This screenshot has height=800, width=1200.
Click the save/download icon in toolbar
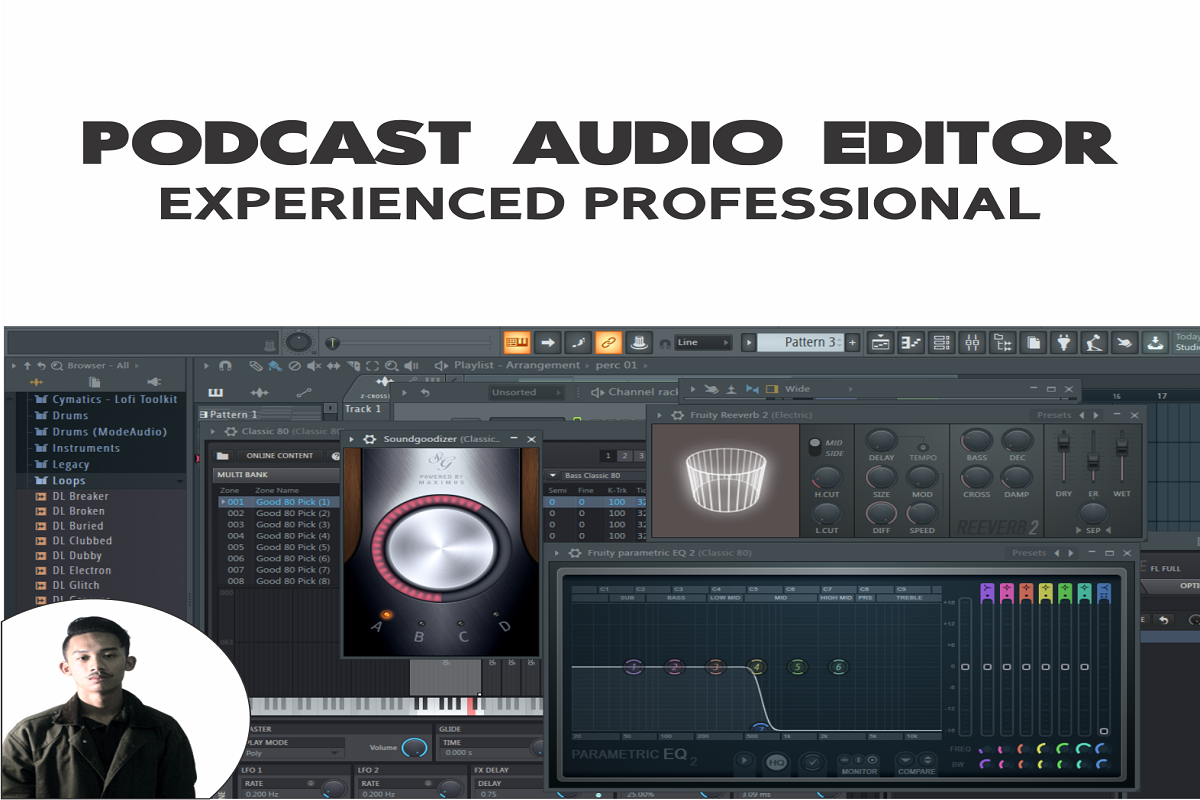pos(1156,343)
